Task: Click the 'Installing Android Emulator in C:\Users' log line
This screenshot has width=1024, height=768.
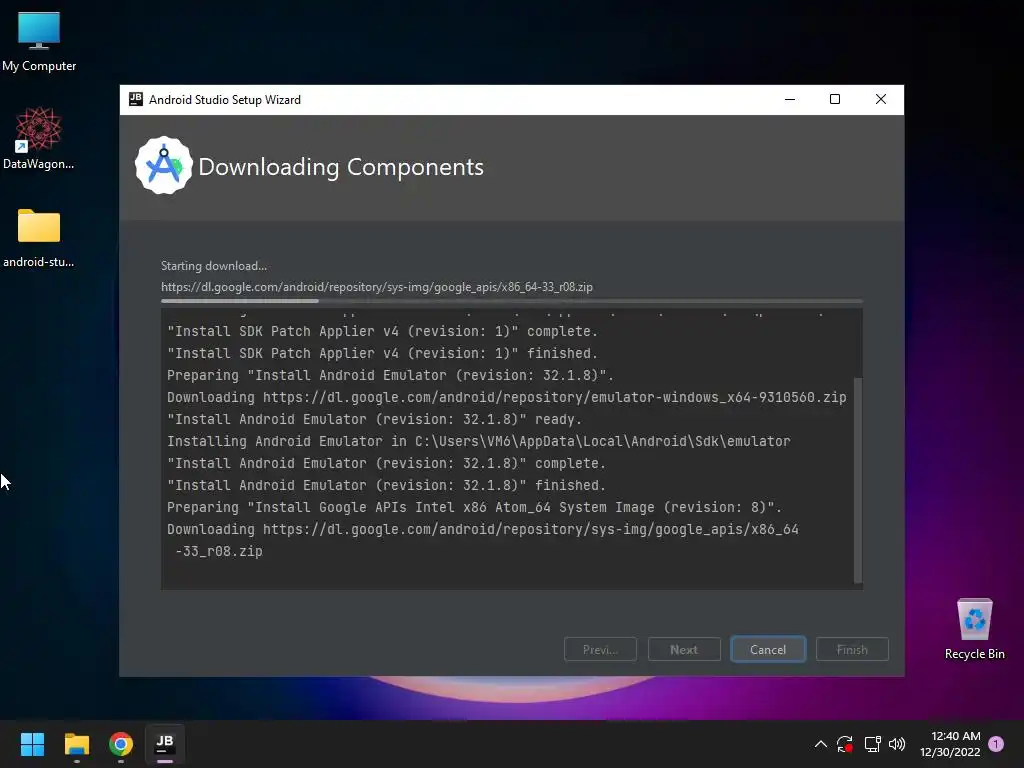Action: [x=479, y=441]
